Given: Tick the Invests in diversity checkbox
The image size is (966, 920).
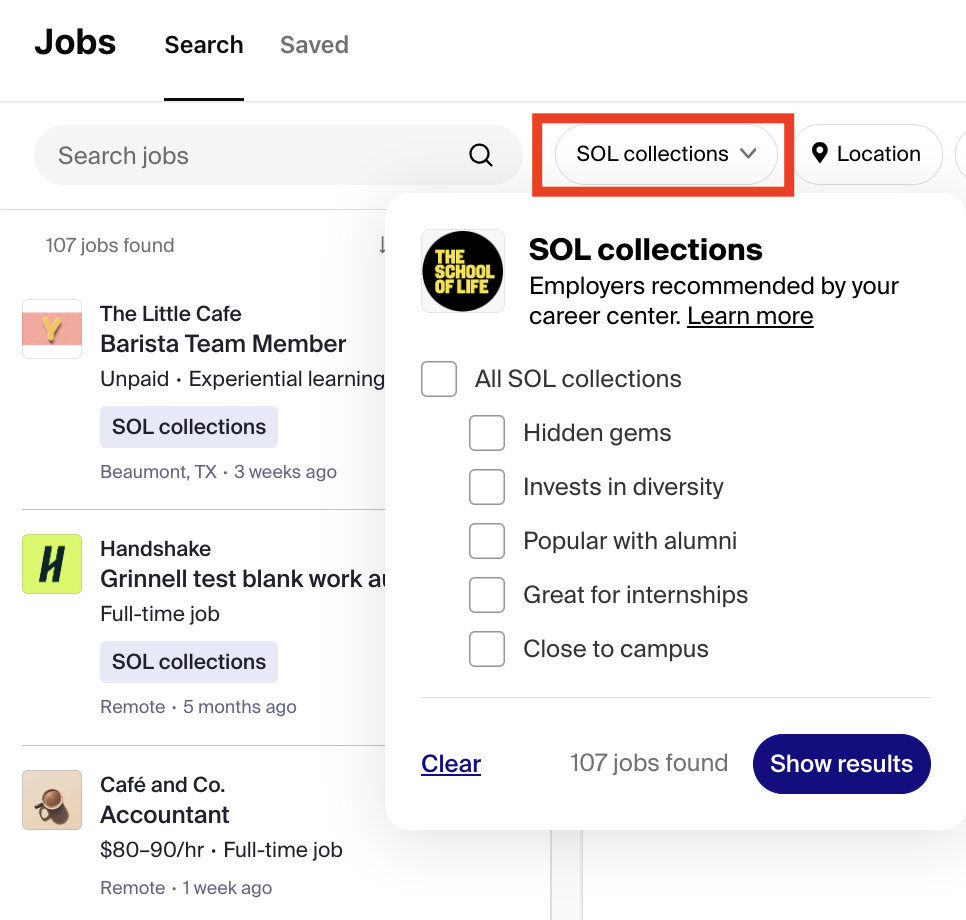Looking at the screenshot, I should point(487,487).
